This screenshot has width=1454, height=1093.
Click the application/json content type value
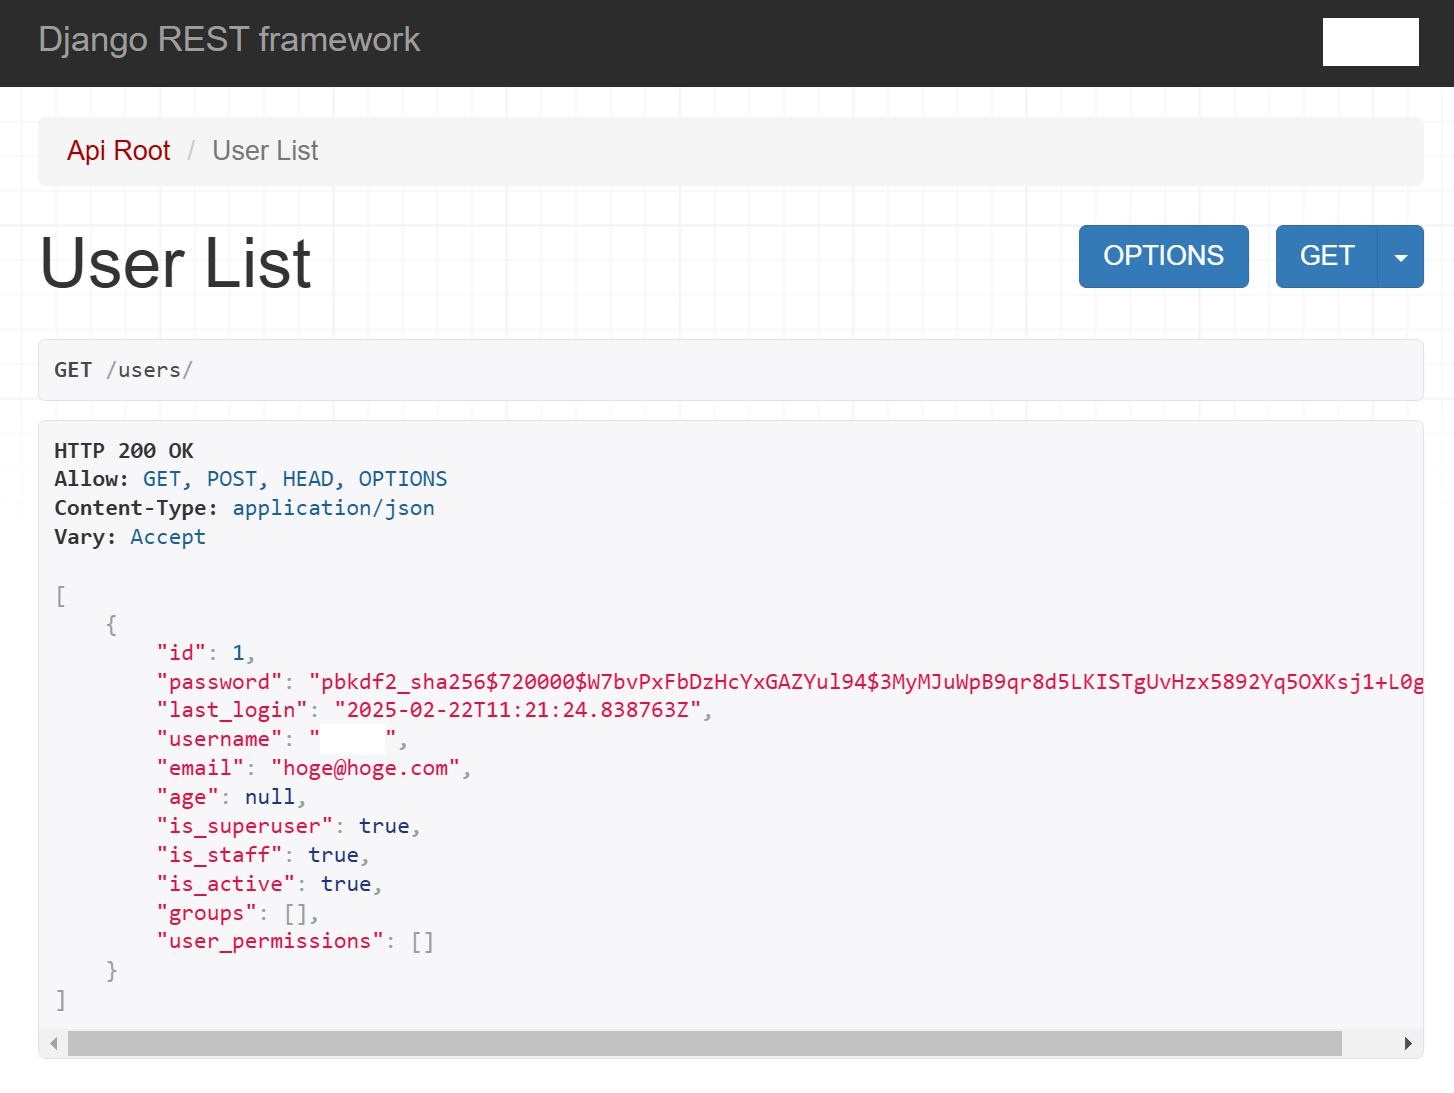pos(334,508)
